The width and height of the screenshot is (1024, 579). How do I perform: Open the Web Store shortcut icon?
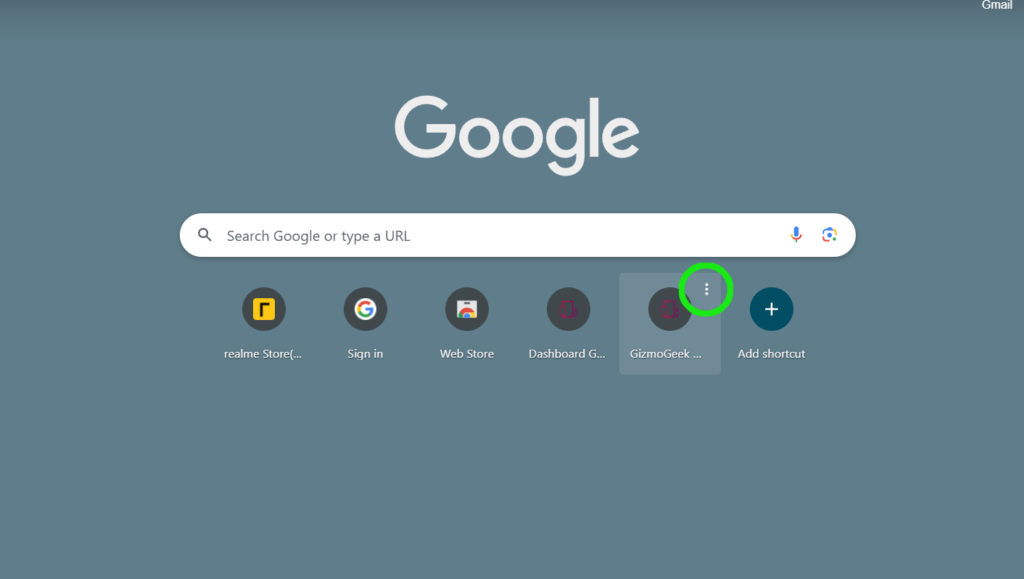tap(467, 309)
